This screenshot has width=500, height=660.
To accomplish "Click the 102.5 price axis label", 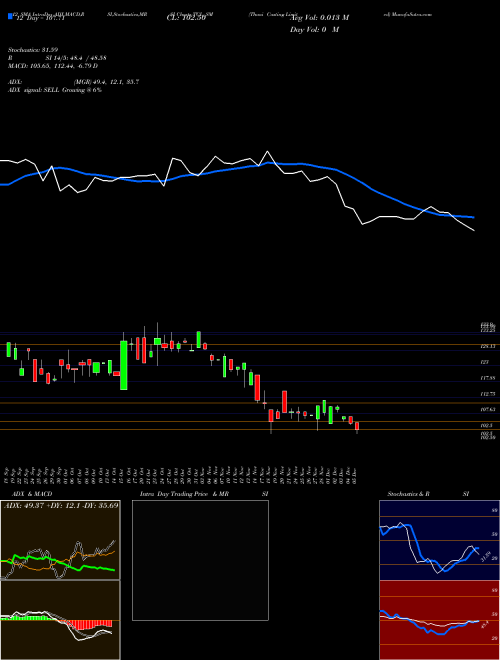I will (486, 425).
